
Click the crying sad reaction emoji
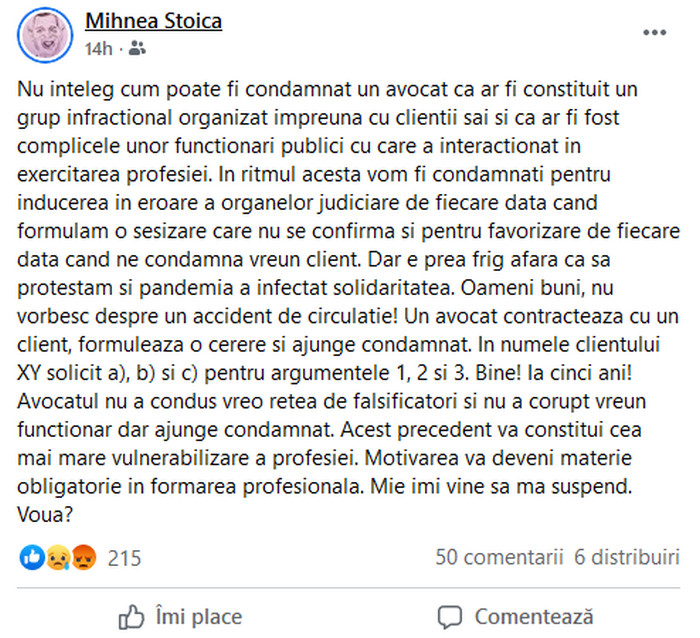click(x=58, y=558)
